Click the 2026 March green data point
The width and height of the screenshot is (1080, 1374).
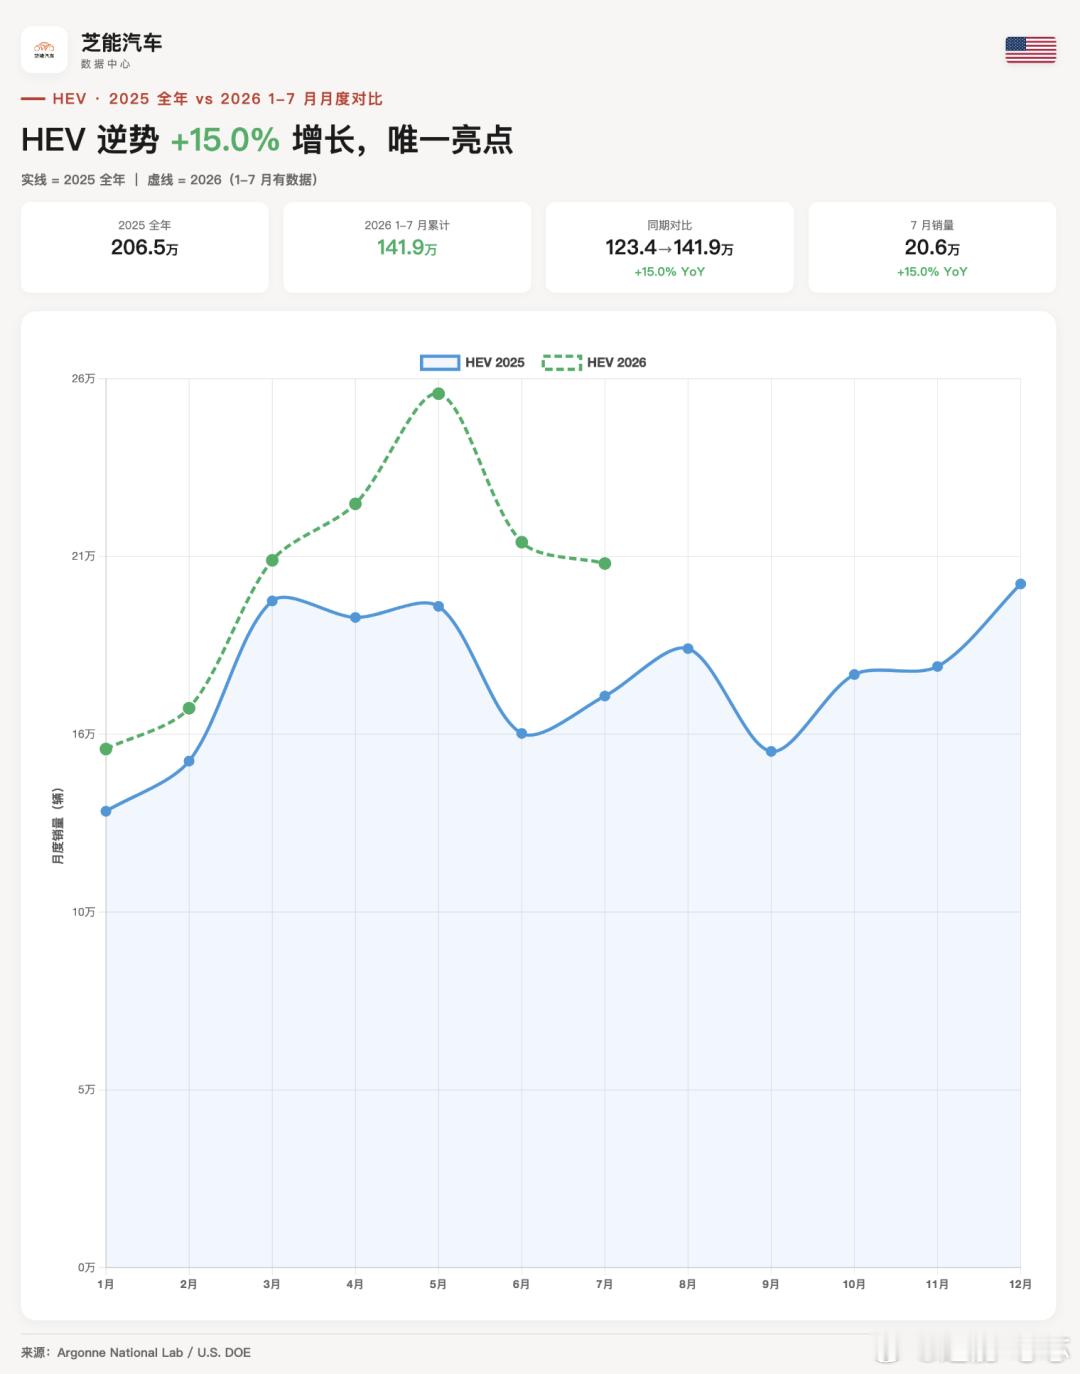coord(272,560)
